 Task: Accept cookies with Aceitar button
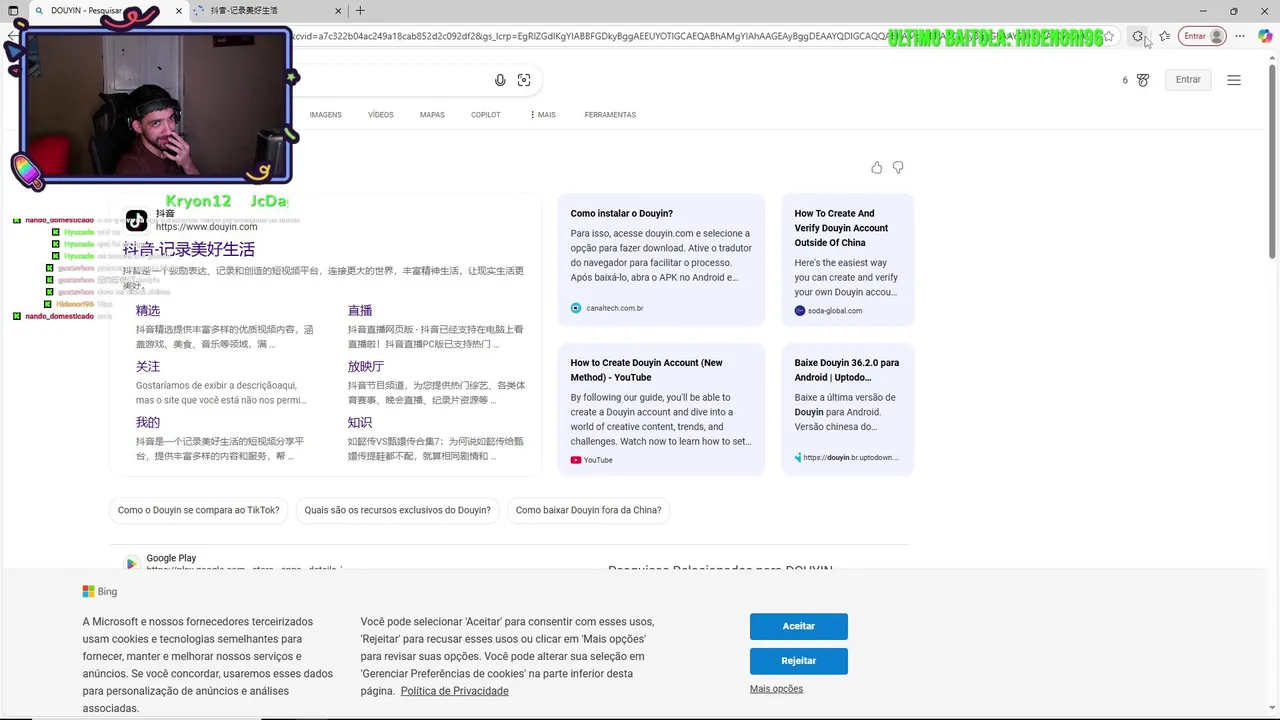[799, 626]
